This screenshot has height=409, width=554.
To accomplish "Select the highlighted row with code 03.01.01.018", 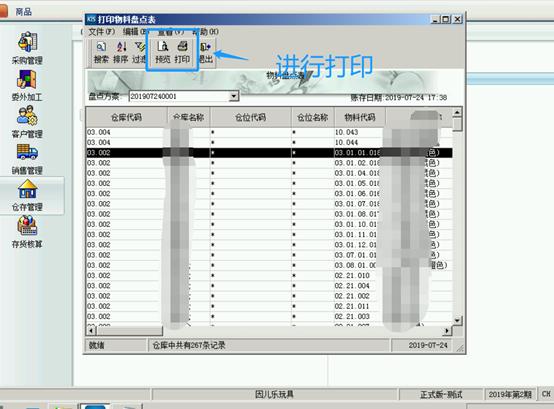I will coord(269,153).
